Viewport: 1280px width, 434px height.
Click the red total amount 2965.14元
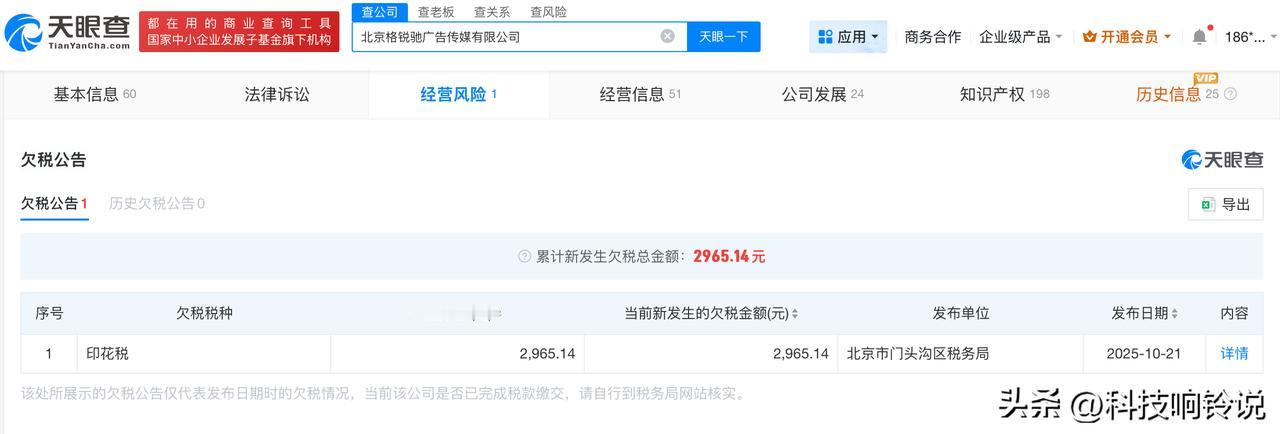[x=729, y=256]
